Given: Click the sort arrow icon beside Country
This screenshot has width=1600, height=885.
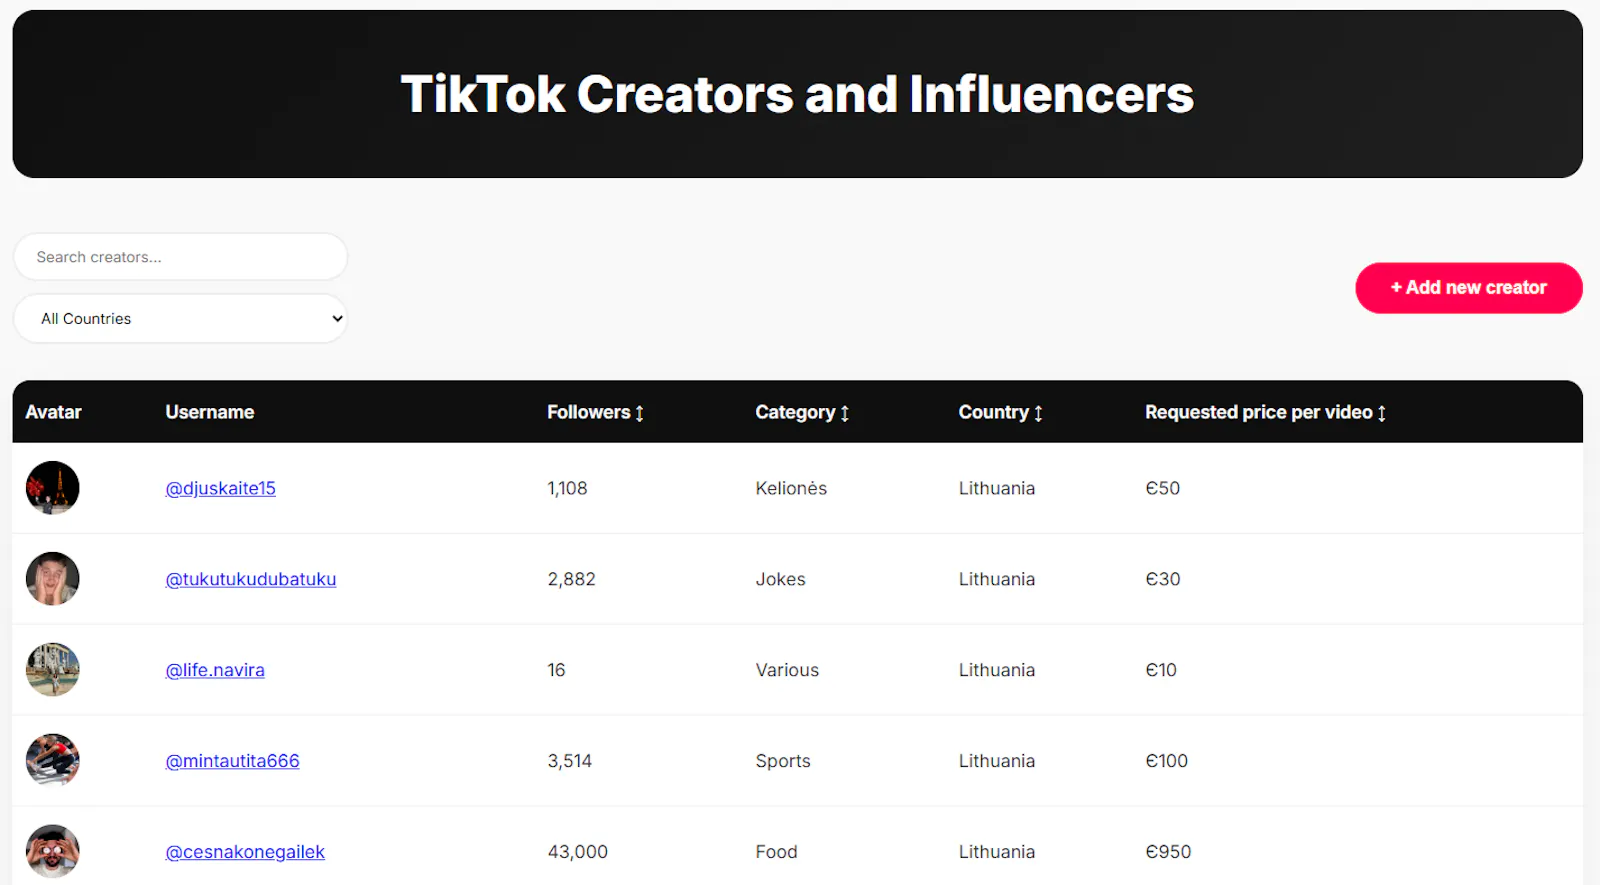Looking at the screenshot, I should (1038, 413).
